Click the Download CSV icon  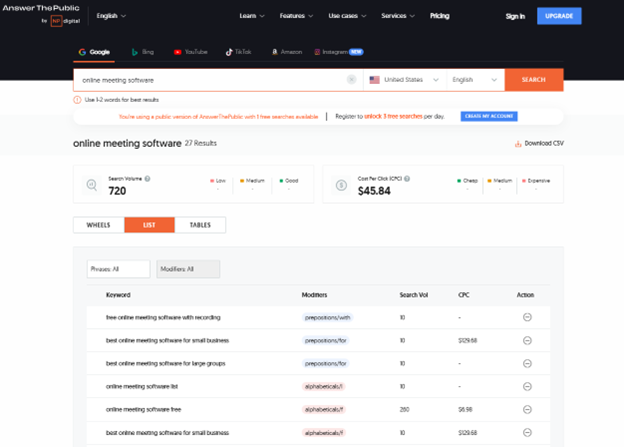[518, 144]
